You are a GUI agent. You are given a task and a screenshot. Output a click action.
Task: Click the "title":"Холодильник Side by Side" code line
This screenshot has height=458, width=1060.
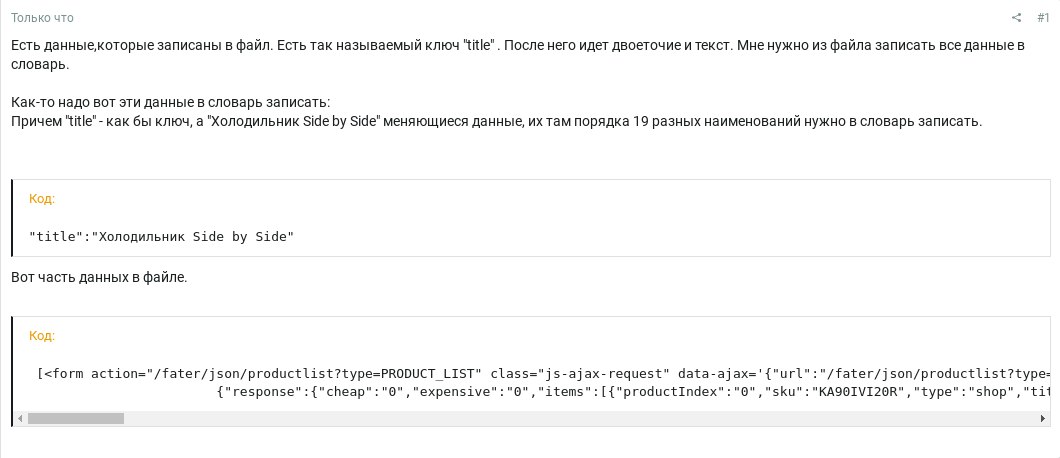[162, 237]
